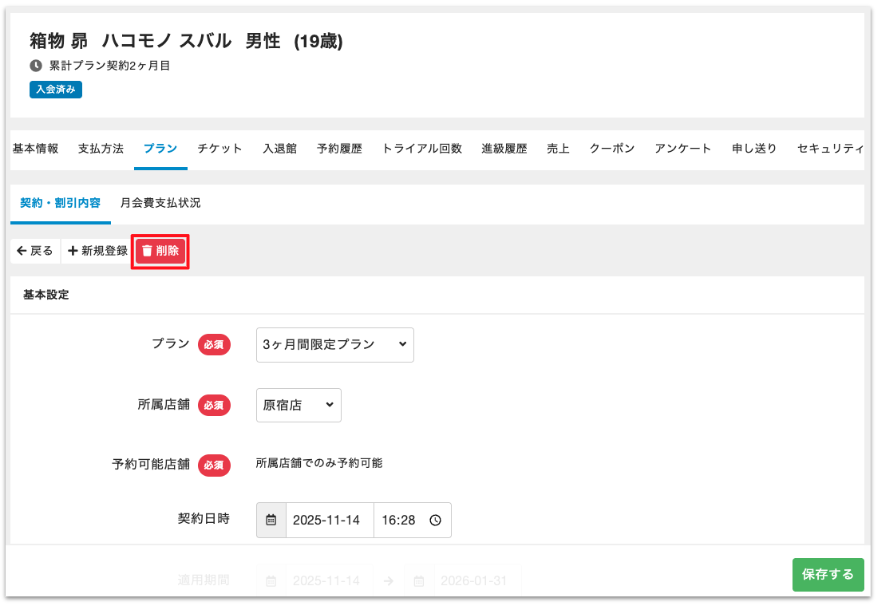Click the 入会済み status badge
The height and width of the screenshot is (606, 878).
(56, 89)
